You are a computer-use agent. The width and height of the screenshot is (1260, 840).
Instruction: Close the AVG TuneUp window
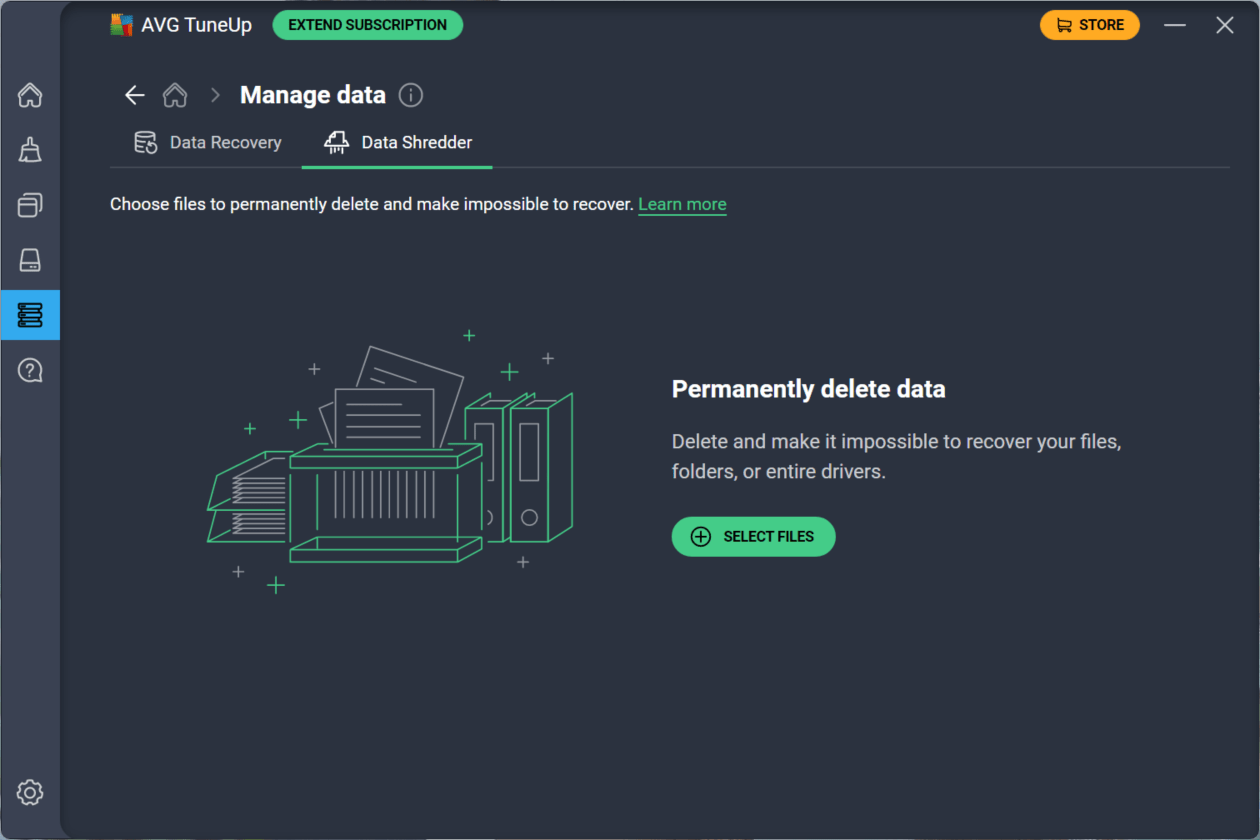tap(1224, 25)
